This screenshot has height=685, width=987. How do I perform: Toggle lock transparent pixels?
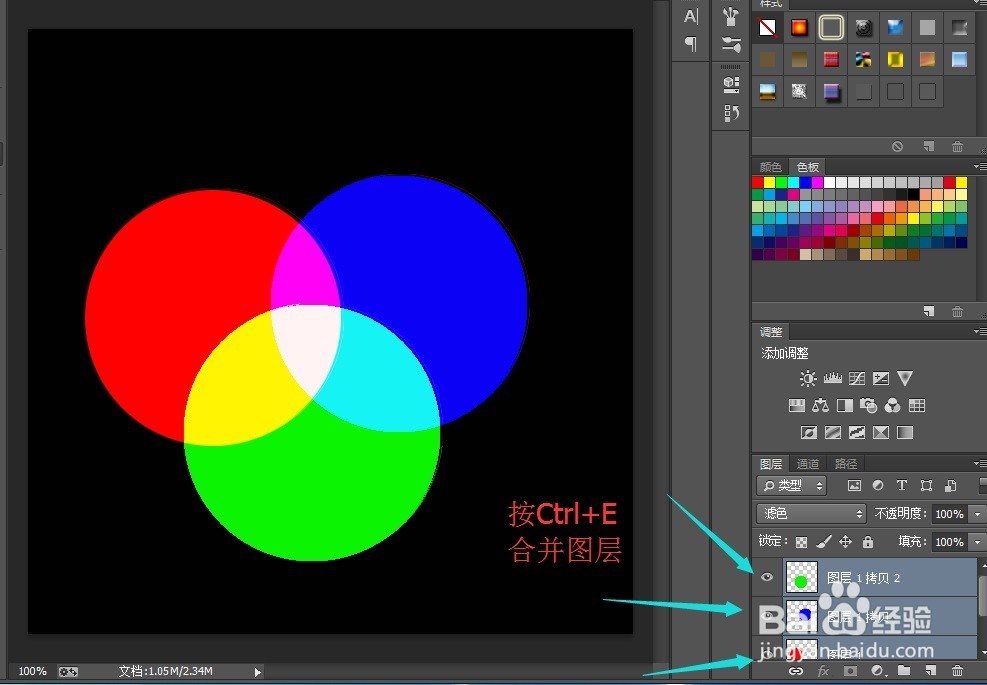(x=801, y=541)
